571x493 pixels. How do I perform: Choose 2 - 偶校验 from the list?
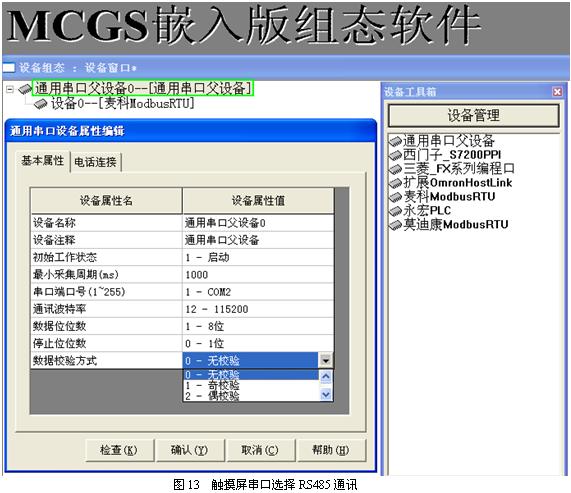(x=251, y=396)
